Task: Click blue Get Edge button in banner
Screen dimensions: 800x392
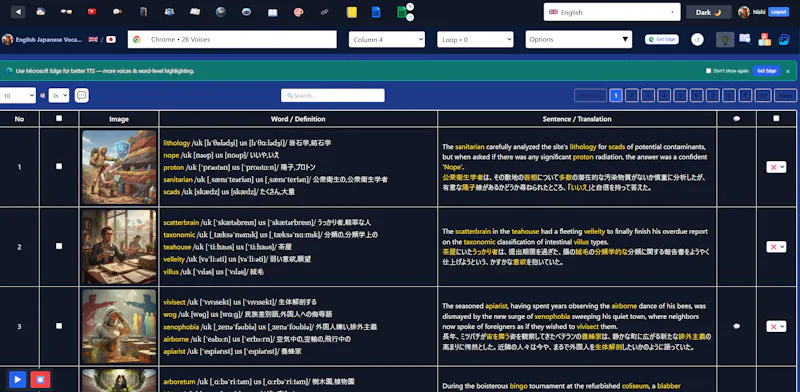Action: pyautogui.click(x=766, y=71)
